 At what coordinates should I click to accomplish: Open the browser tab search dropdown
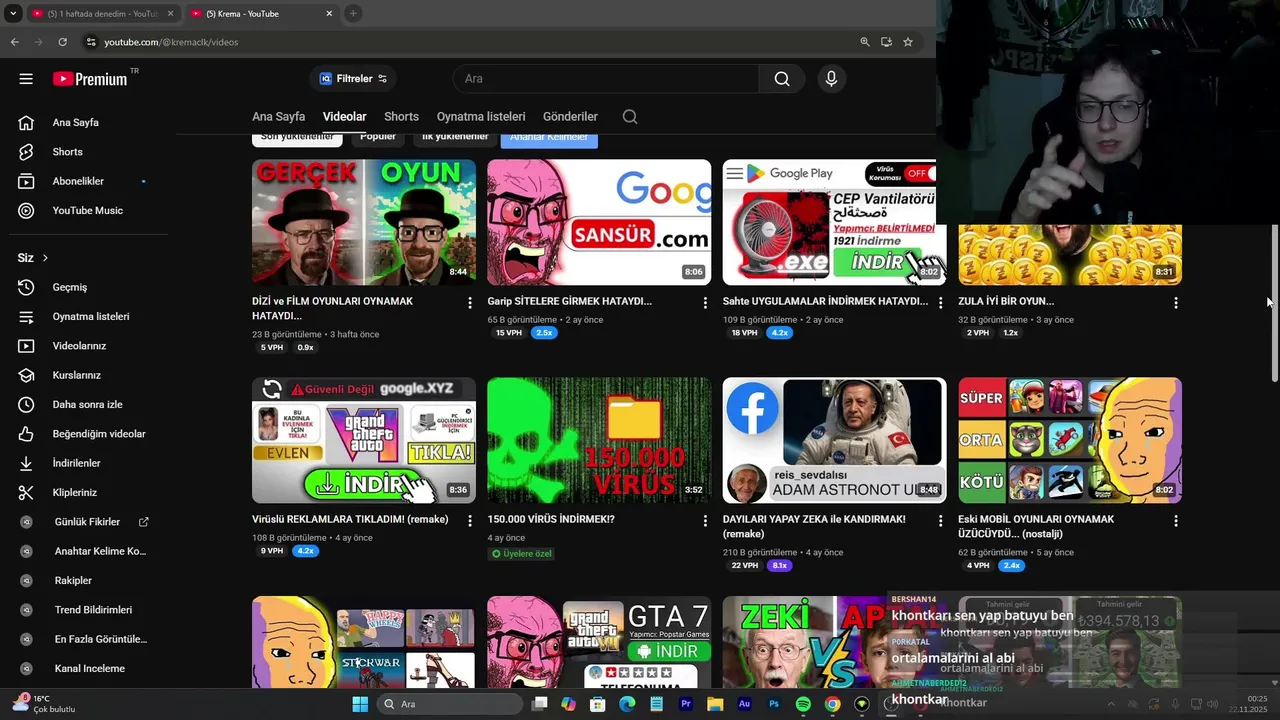click(13, 14)
